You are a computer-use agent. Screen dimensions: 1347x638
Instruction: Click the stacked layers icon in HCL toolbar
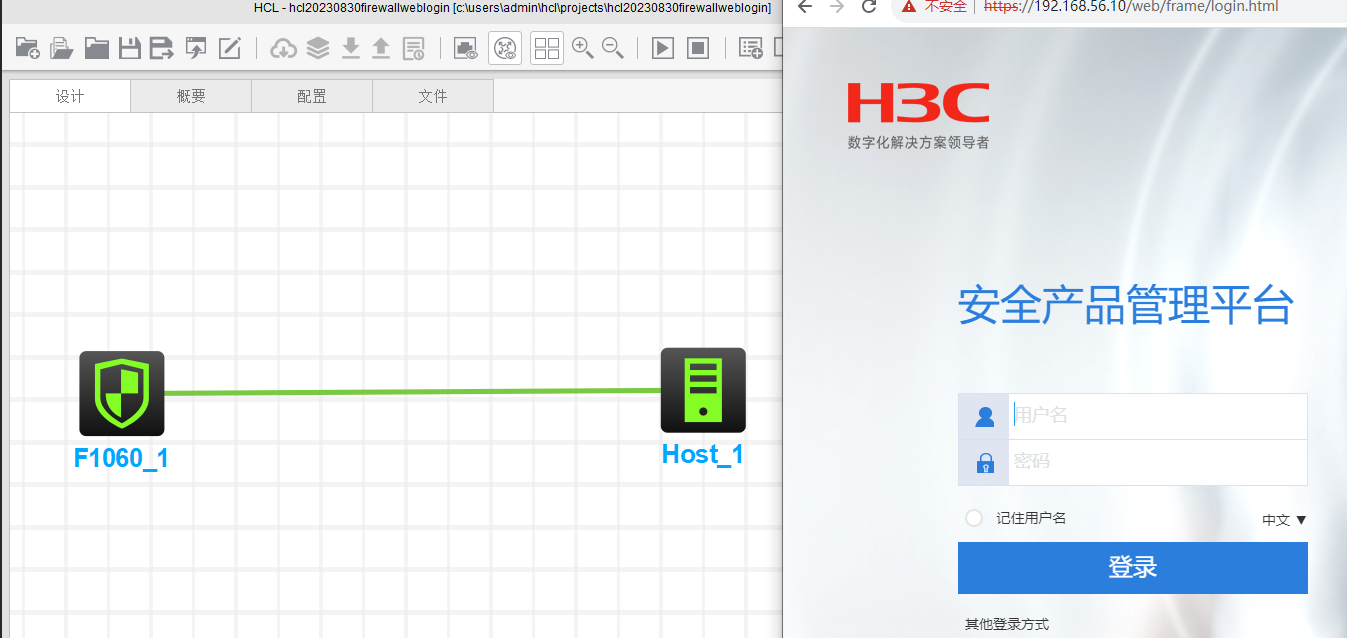[318, 47]
